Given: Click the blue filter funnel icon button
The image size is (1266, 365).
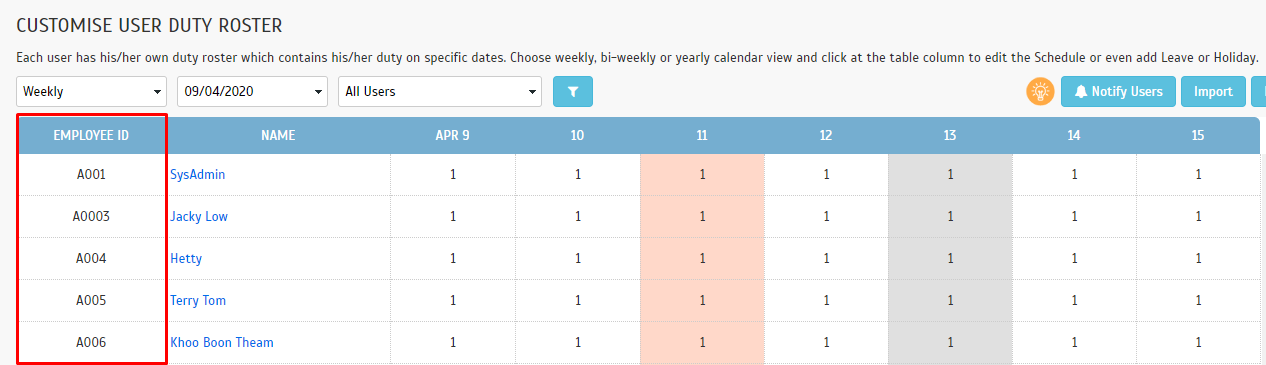Looking at the screenshot, I should point(573,91).
